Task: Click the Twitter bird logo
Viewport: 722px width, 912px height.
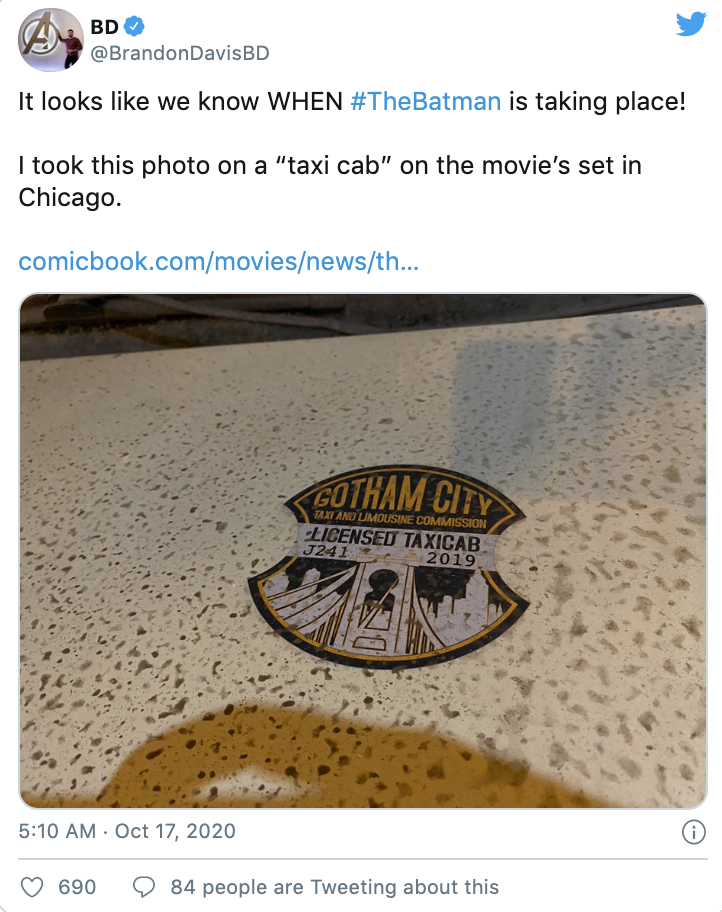Action: coord(691,24)
